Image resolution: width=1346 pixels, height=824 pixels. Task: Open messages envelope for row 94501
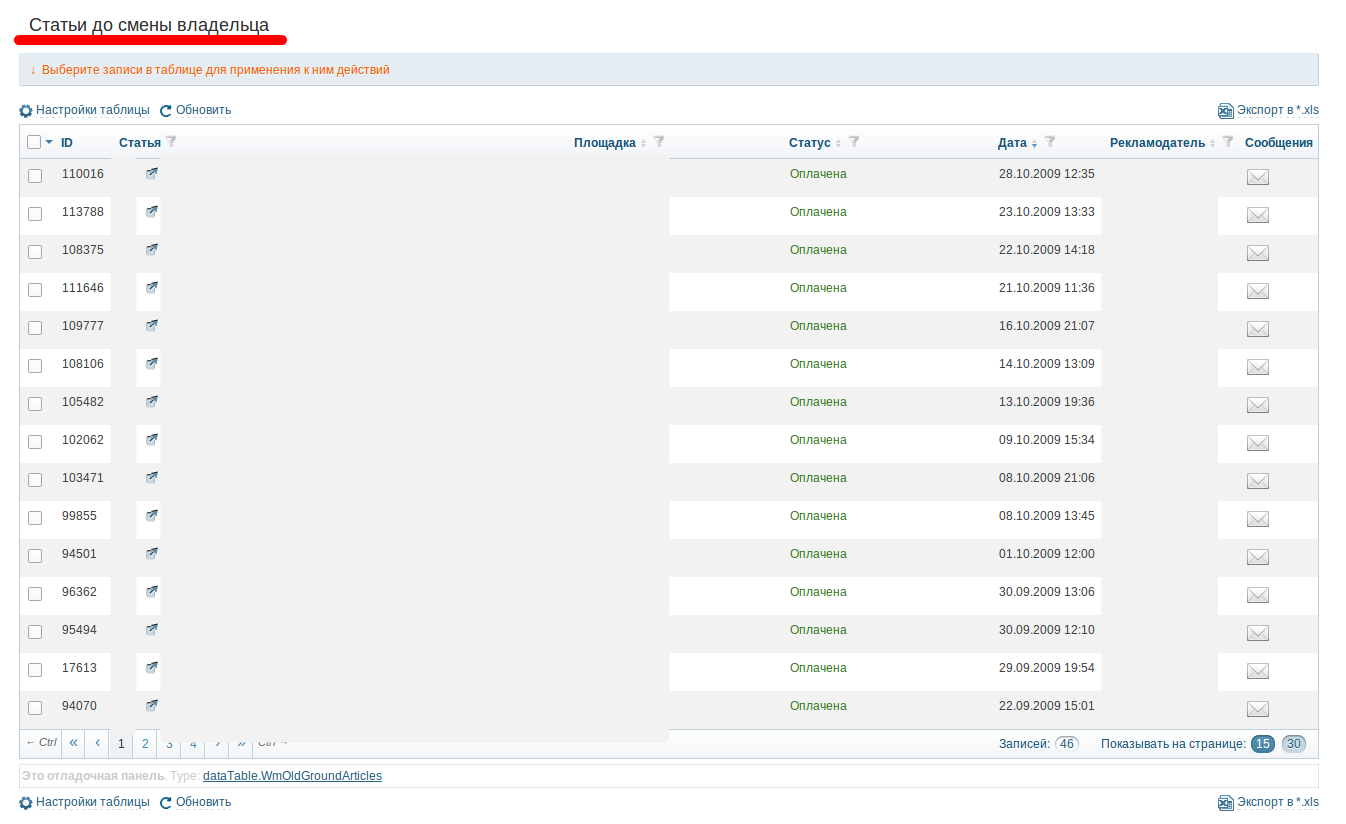click(x=1258, y=557)
